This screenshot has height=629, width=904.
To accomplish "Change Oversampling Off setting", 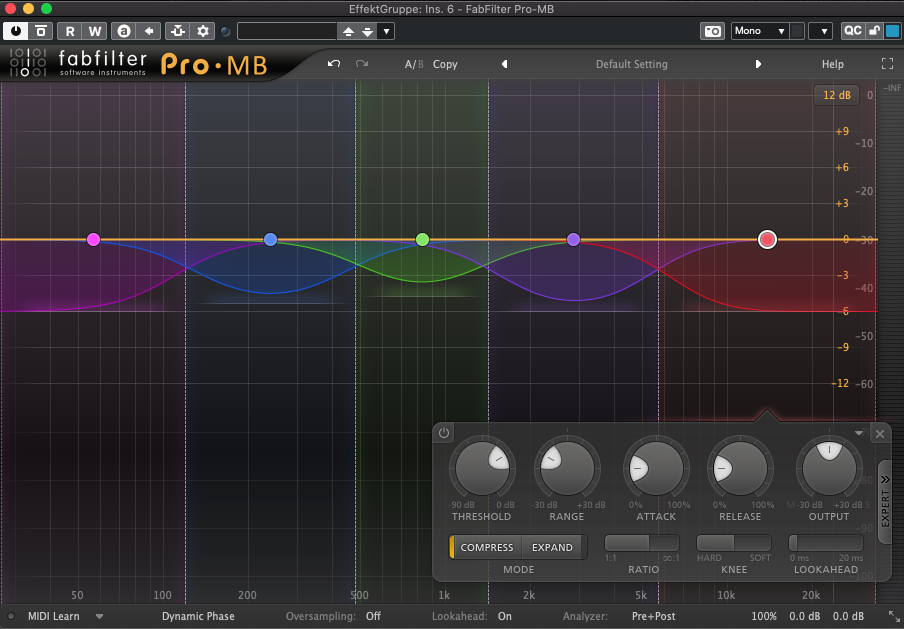I will 373,616.
